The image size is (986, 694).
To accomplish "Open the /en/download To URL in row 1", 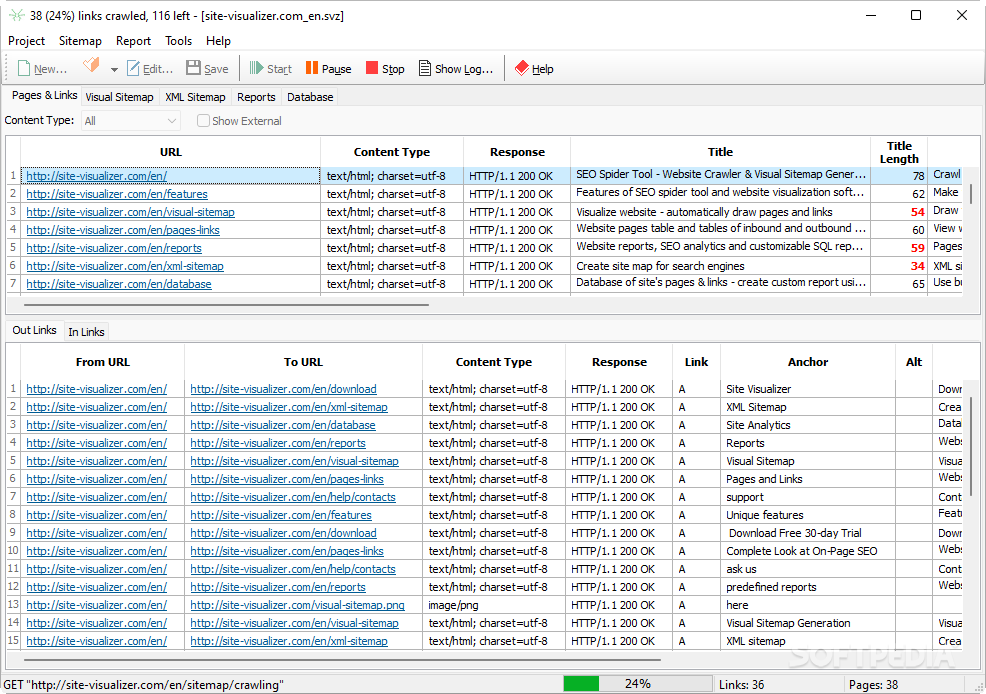I will pyautogui.click(x=283, y=389).
